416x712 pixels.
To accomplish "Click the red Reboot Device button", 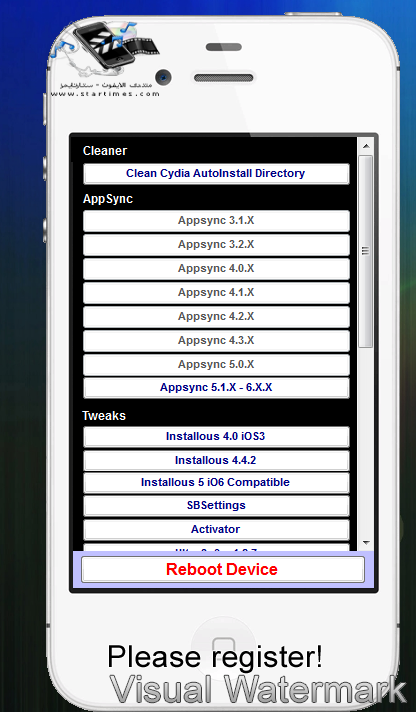I will (x=223, y=569).
